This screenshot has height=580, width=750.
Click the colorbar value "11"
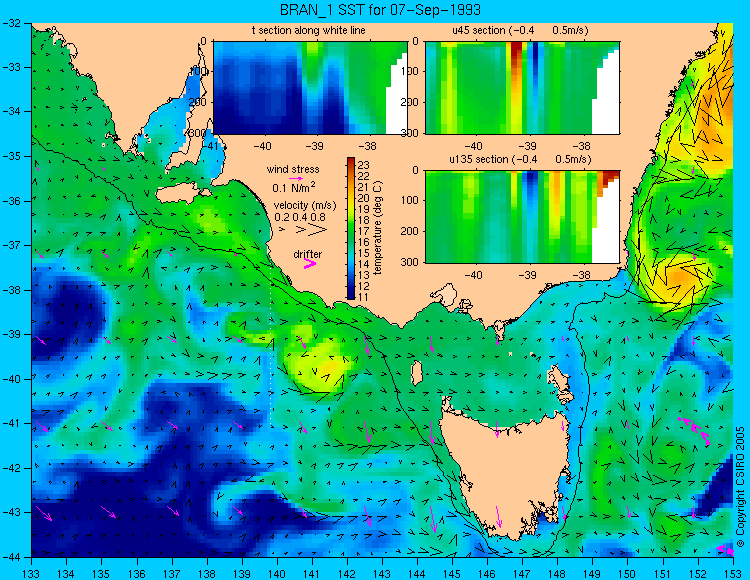tap(364, 297)
